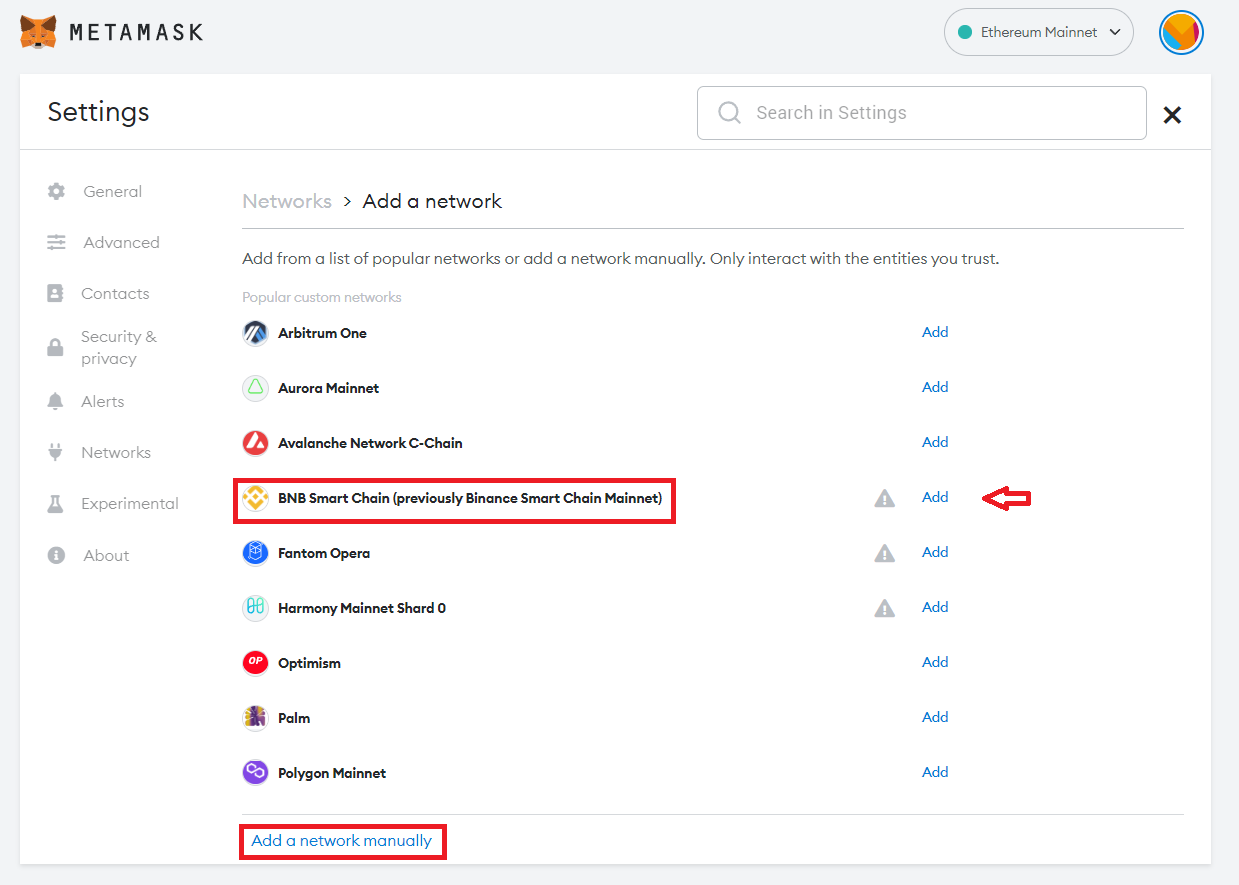This screenshot has height=885, width=1239.
Task: Add Harmony Mainnet Shard 0
Action: pos(935,607)
